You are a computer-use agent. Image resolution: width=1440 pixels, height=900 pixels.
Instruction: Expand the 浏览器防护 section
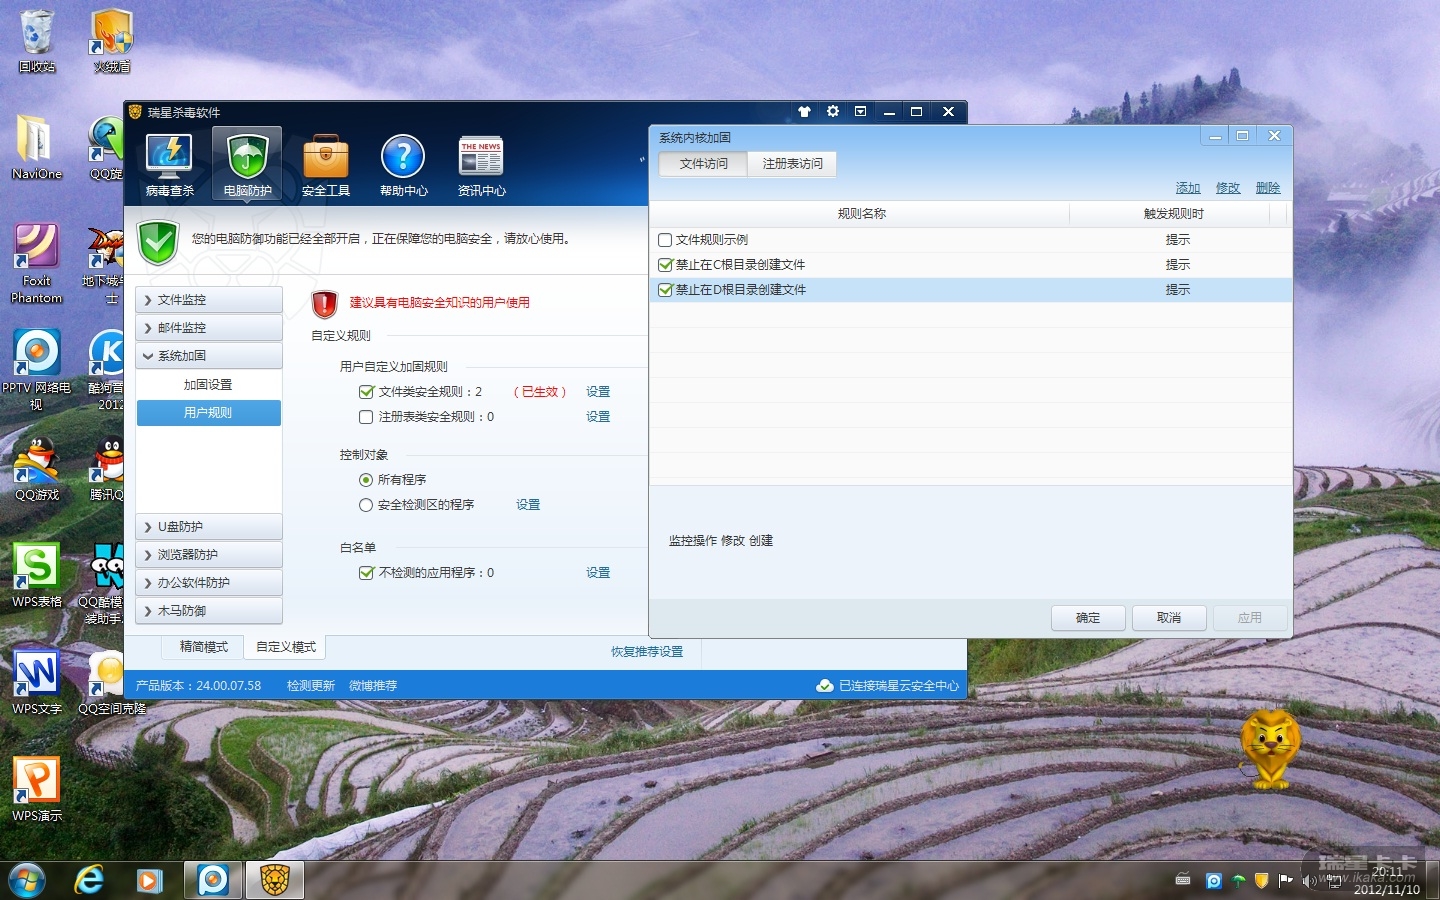(x=209, y=555)
